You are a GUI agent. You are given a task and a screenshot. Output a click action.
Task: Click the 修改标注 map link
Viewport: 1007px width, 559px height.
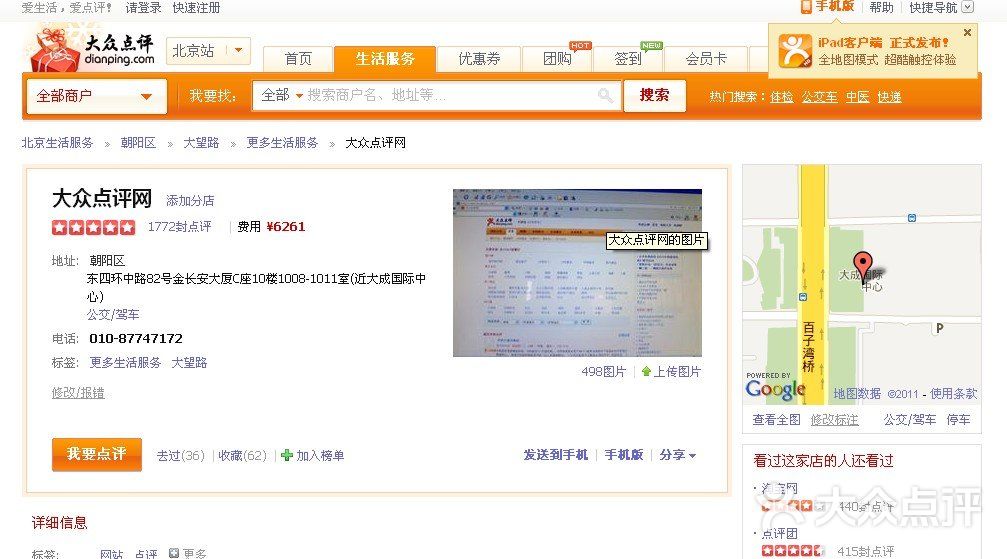click(834, 420)
